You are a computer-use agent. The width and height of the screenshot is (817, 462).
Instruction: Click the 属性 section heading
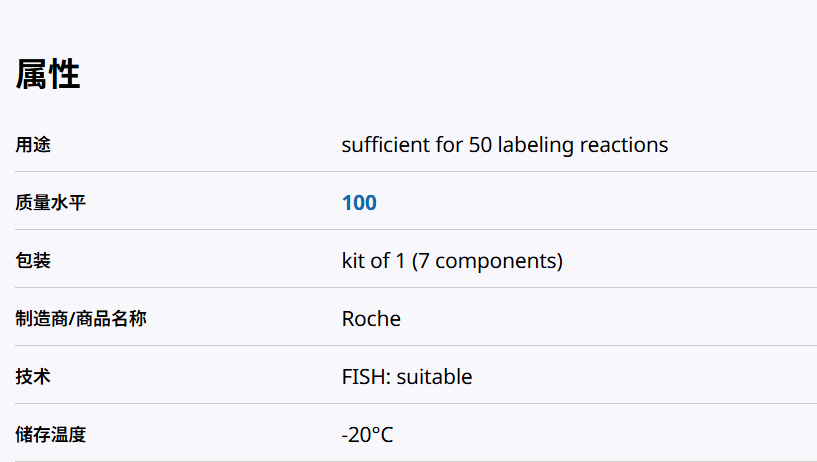coord(48,75)
